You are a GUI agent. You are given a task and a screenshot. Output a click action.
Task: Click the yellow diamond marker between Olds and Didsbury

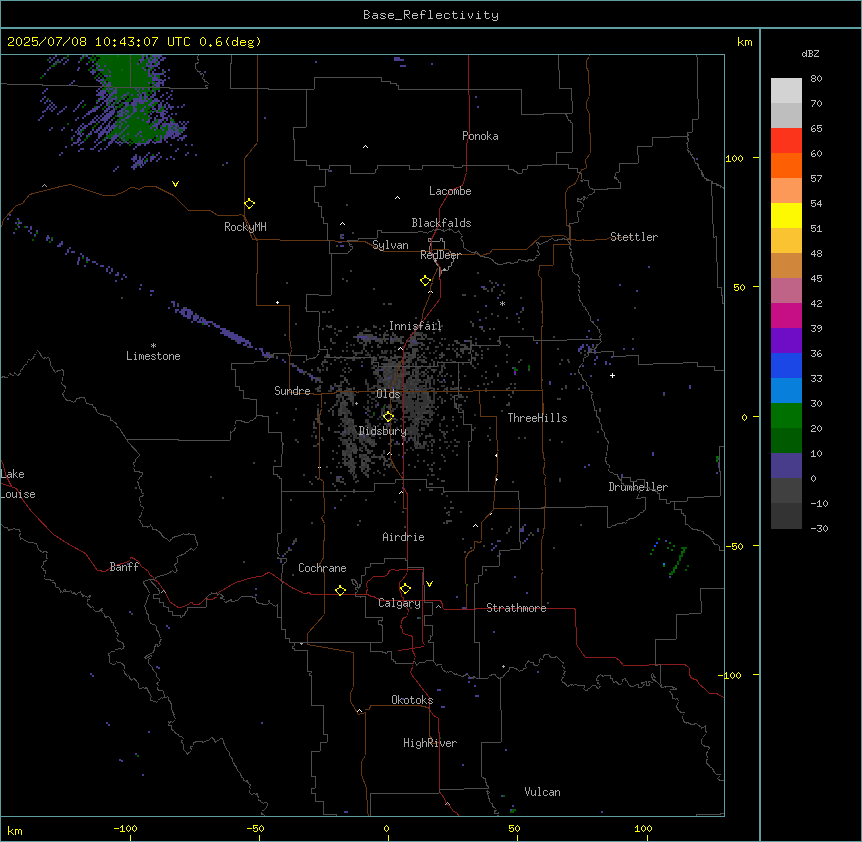388,417
